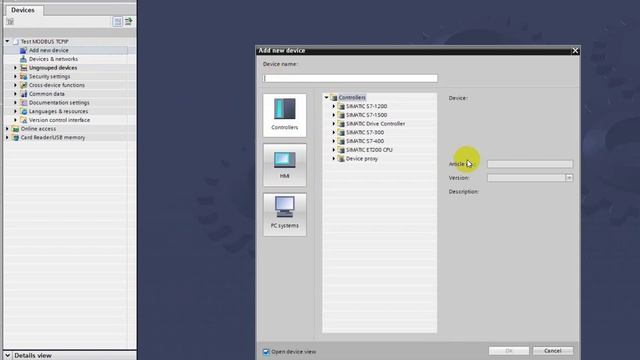Select the Test MODBUS TCPIP project label

(45, 42)
